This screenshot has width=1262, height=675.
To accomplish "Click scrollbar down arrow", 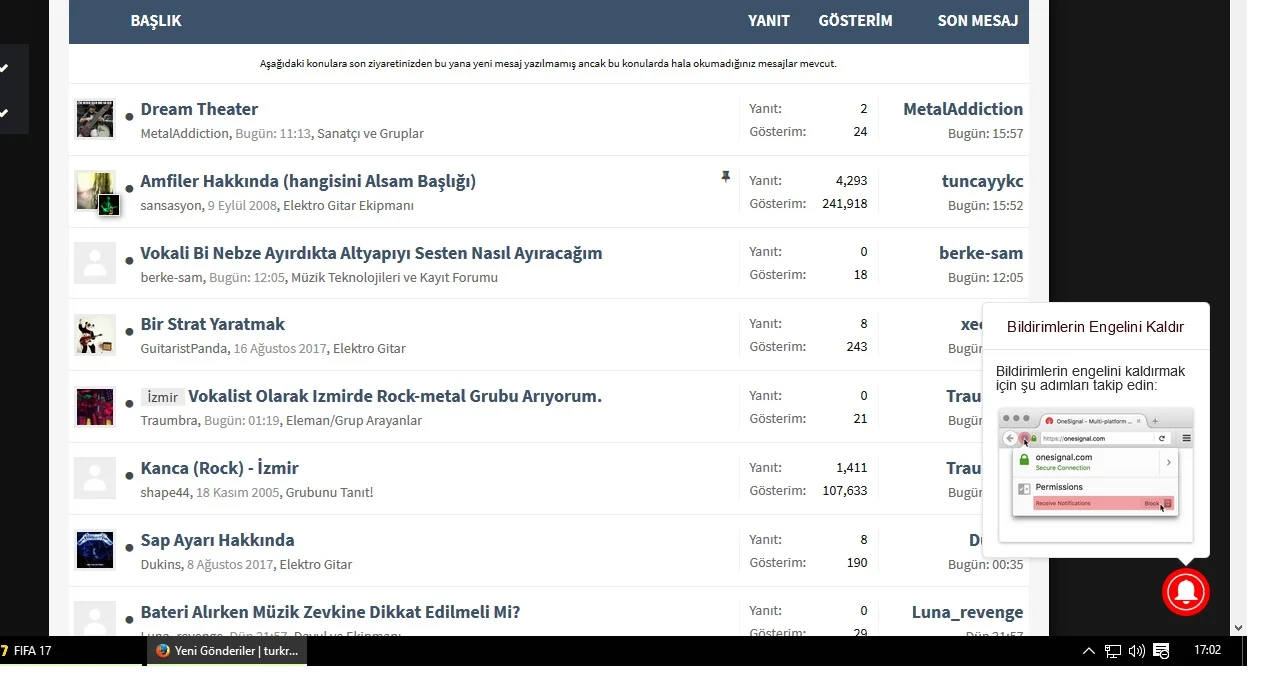I will click(x=1238, y=628).
